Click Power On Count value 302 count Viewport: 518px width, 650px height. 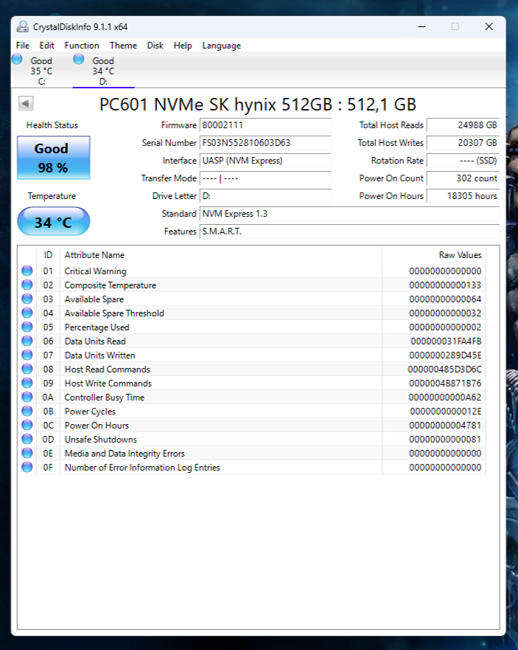463,178
